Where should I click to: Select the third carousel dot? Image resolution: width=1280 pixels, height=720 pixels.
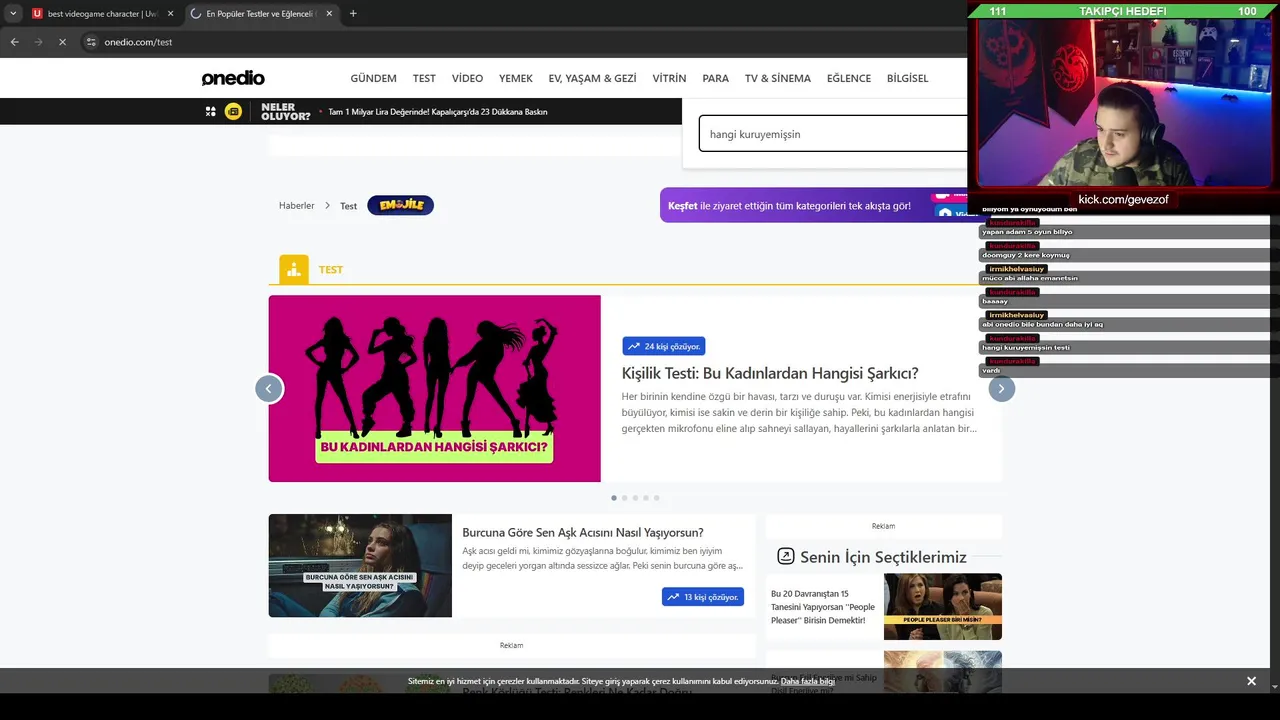coord(635,497)
